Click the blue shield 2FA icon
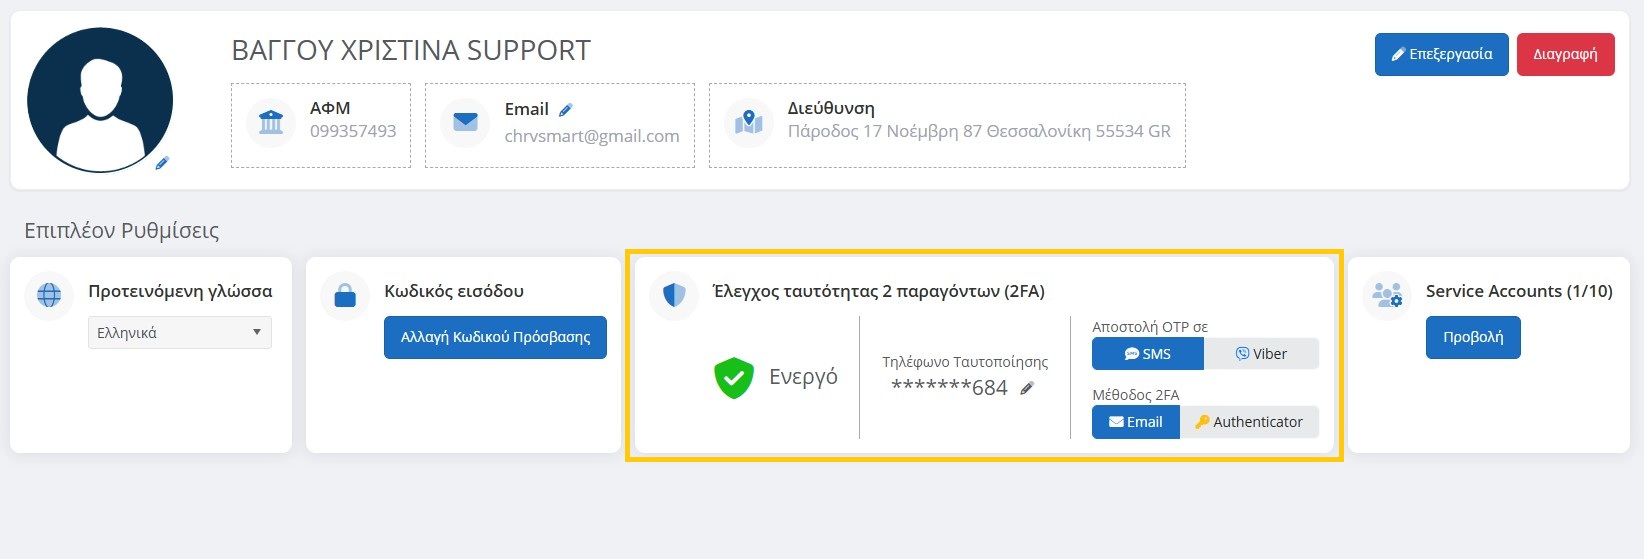This screenshot has height=559, width=1644. tap(674, 295)
